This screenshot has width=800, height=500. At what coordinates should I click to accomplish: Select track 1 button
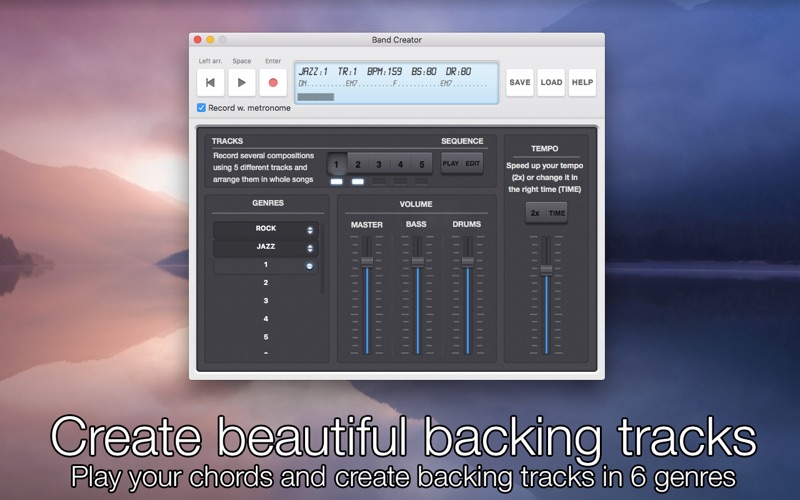point(336,164)
